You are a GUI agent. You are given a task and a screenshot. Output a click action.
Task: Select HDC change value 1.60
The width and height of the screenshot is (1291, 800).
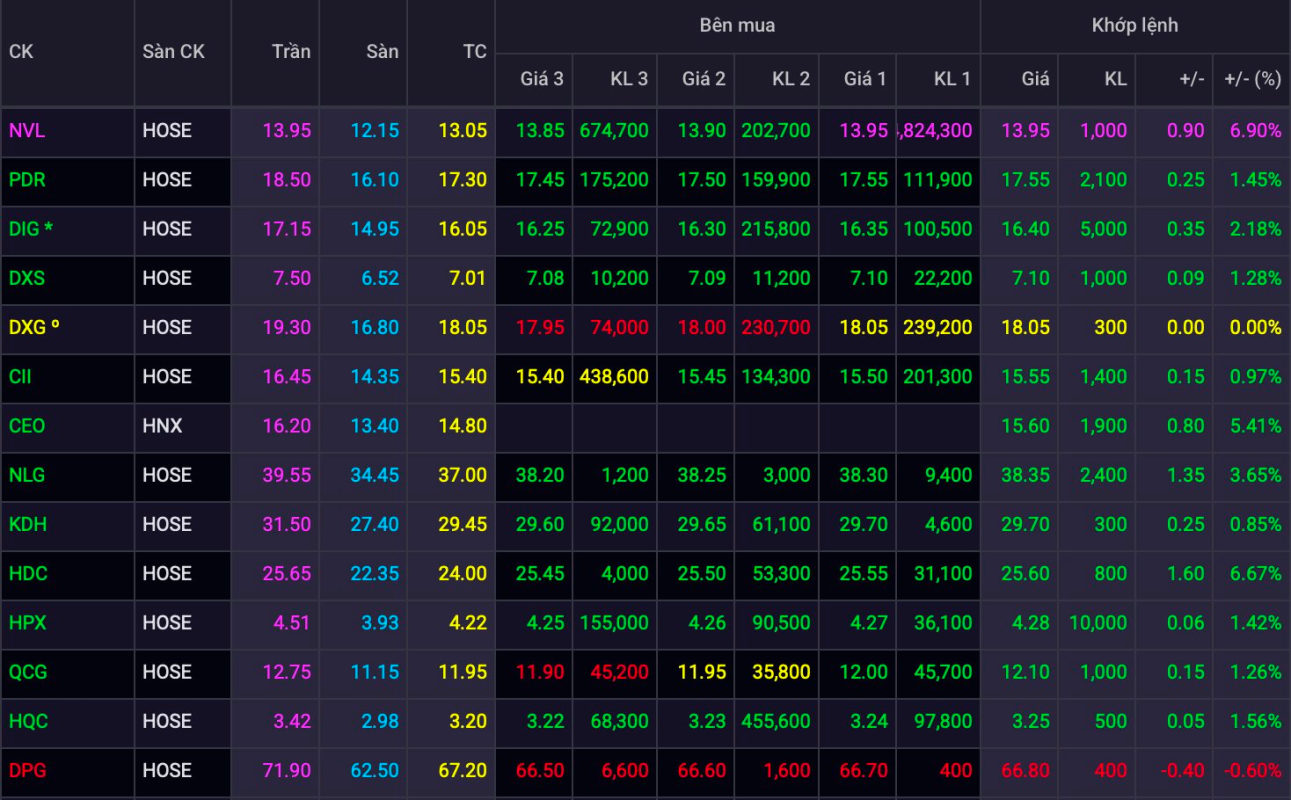pyautogui.click(x=1187, y=573)
